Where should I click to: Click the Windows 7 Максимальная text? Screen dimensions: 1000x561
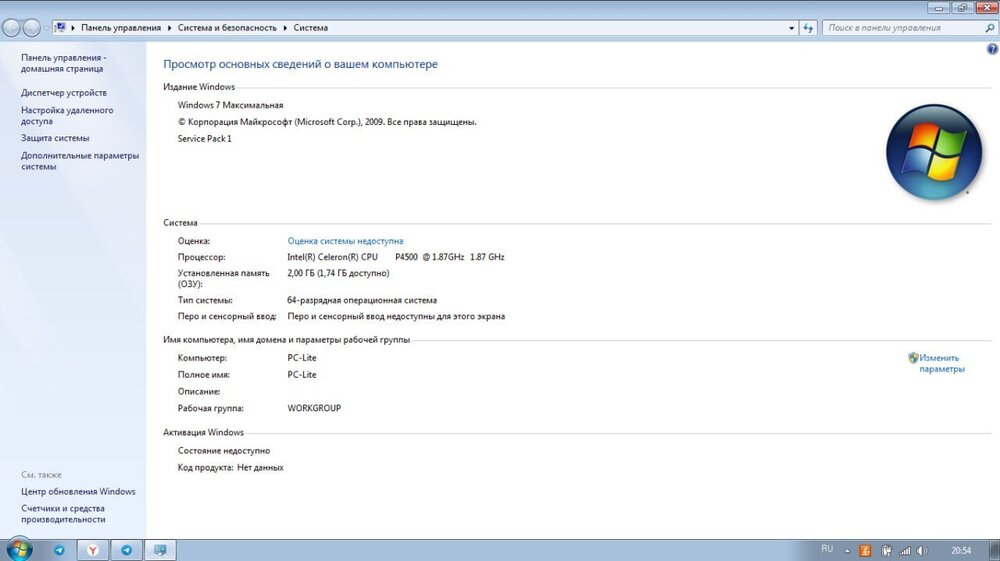230,105
